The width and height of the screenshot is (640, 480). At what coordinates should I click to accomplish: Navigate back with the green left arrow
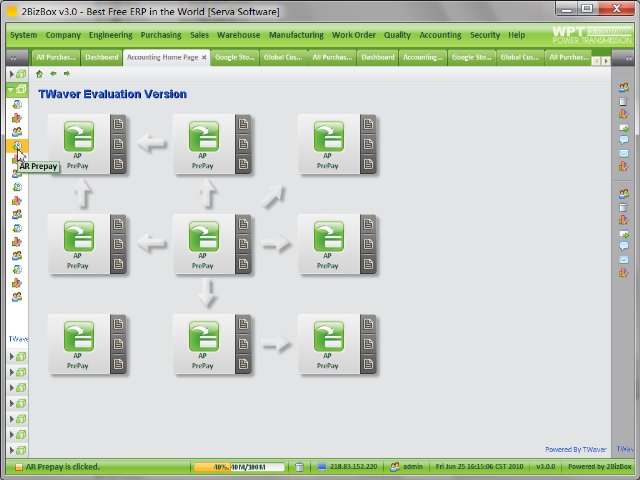[53, 74]
